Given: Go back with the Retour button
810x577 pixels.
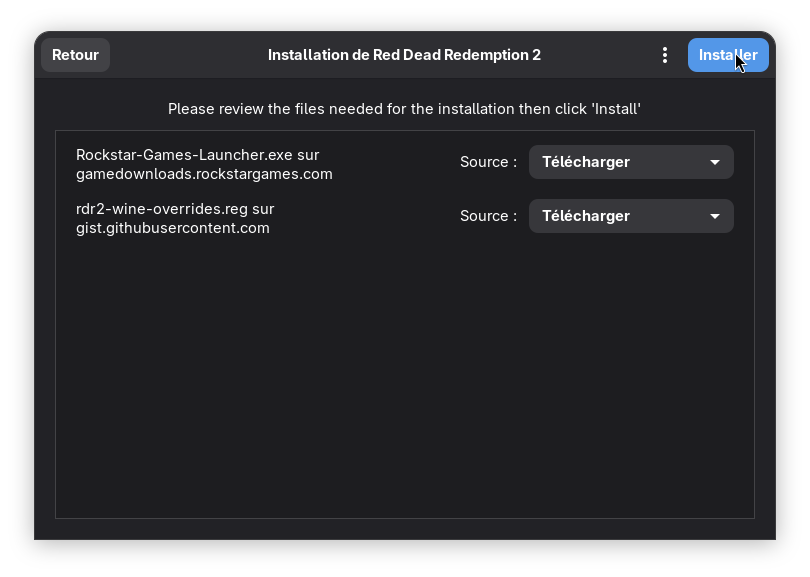Looking at the screenshot, I should tap(75, 55).
